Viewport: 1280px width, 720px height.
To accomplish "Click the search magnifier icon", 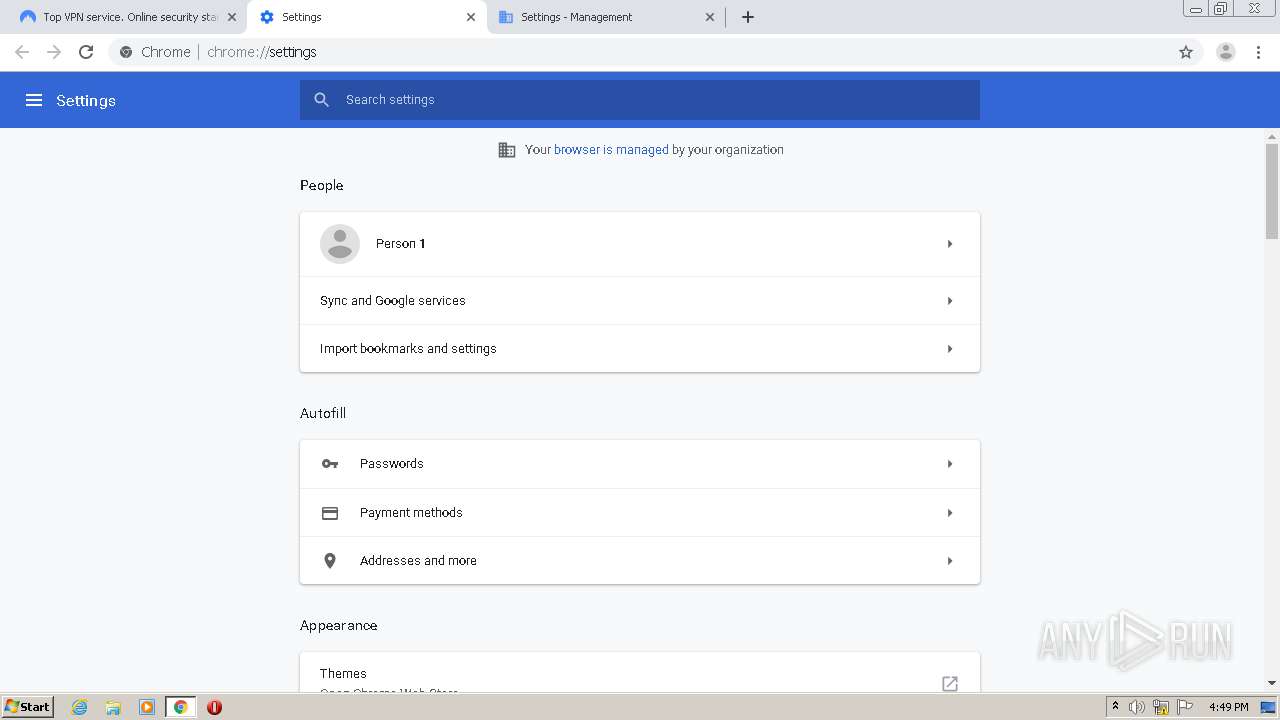I will pyautogui.click(x=322, y=100).
